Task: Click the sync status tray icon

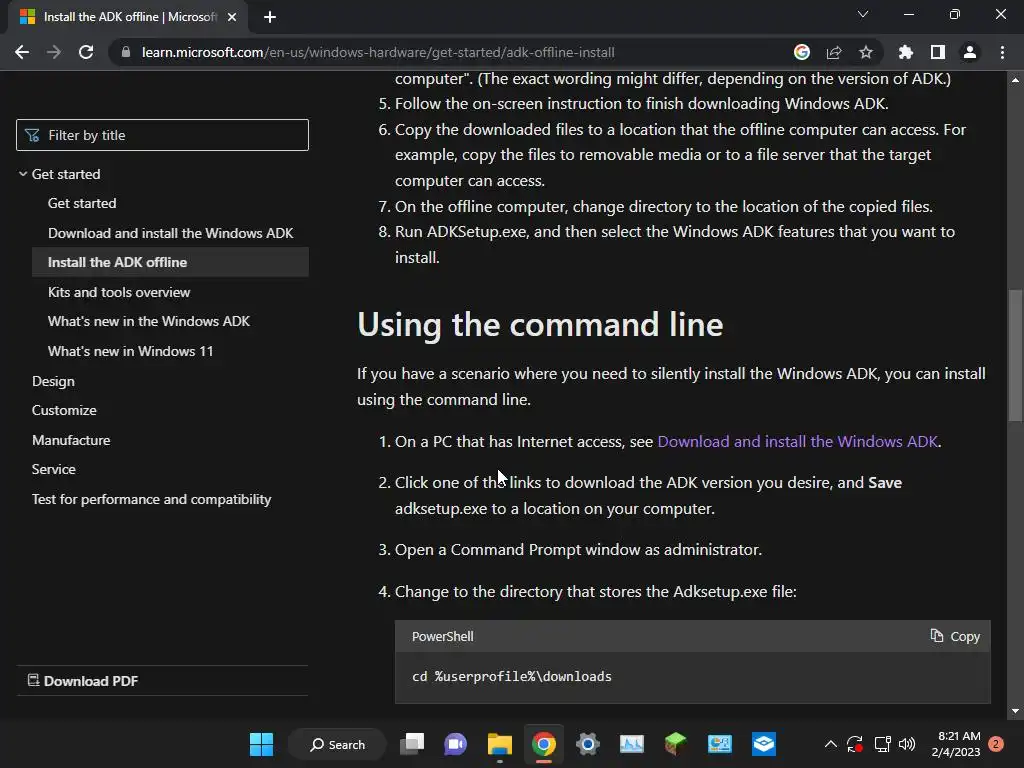Action: (855, 744)
